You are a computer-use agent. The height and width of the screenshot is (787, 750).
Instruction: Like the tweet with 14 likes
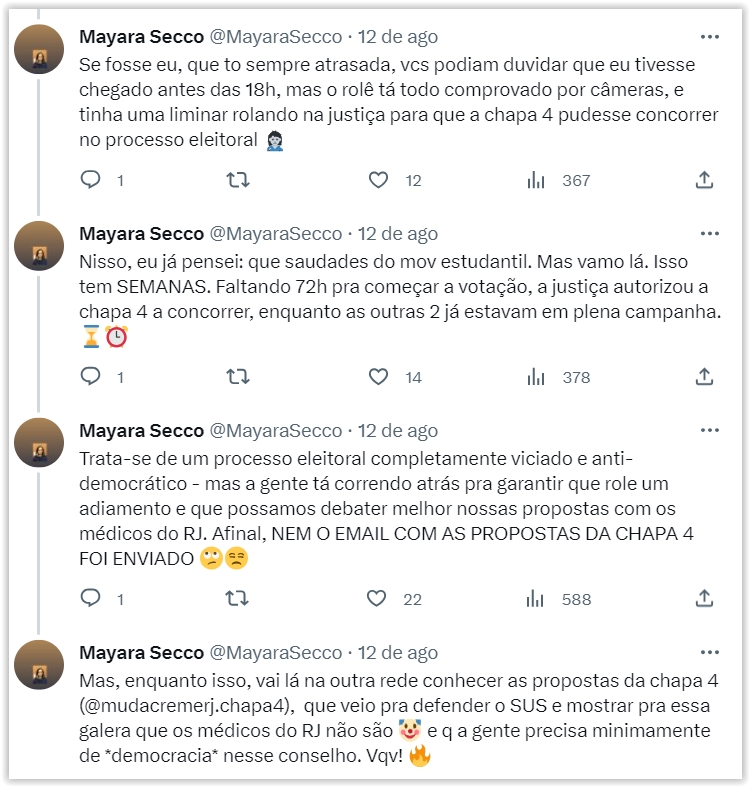378,377
